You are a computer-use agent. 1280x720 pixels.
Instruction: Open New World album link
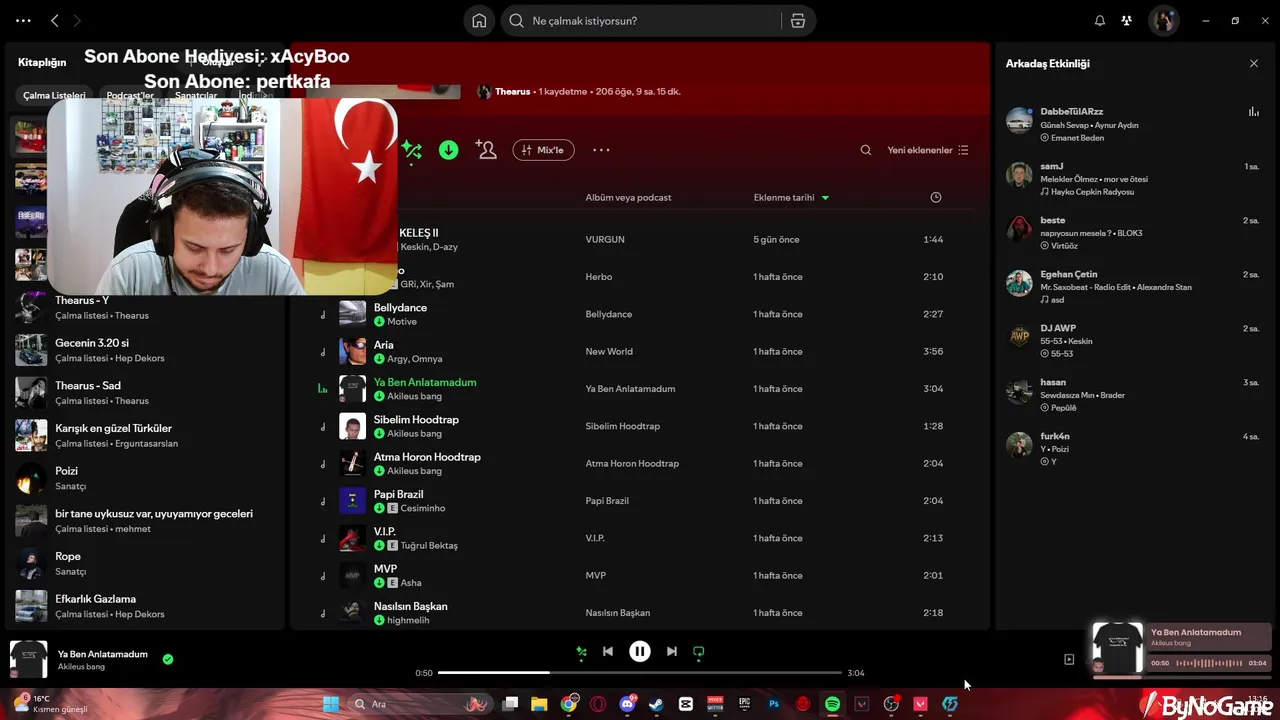609,352
